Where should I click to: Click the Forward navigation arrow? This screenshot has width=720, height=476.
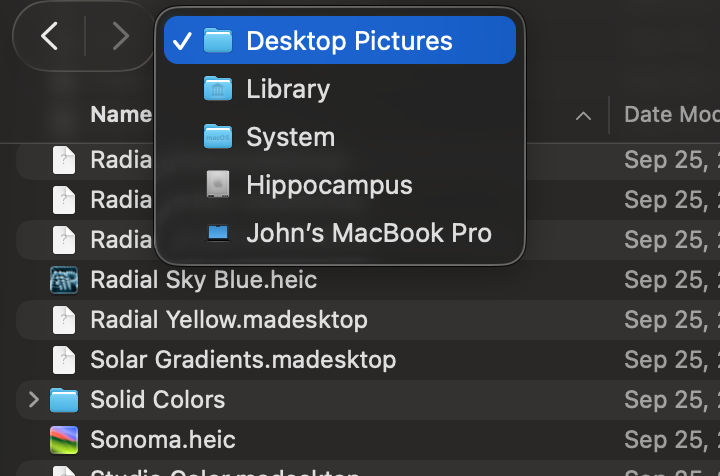pyautogui.click(x=121, y=37)
